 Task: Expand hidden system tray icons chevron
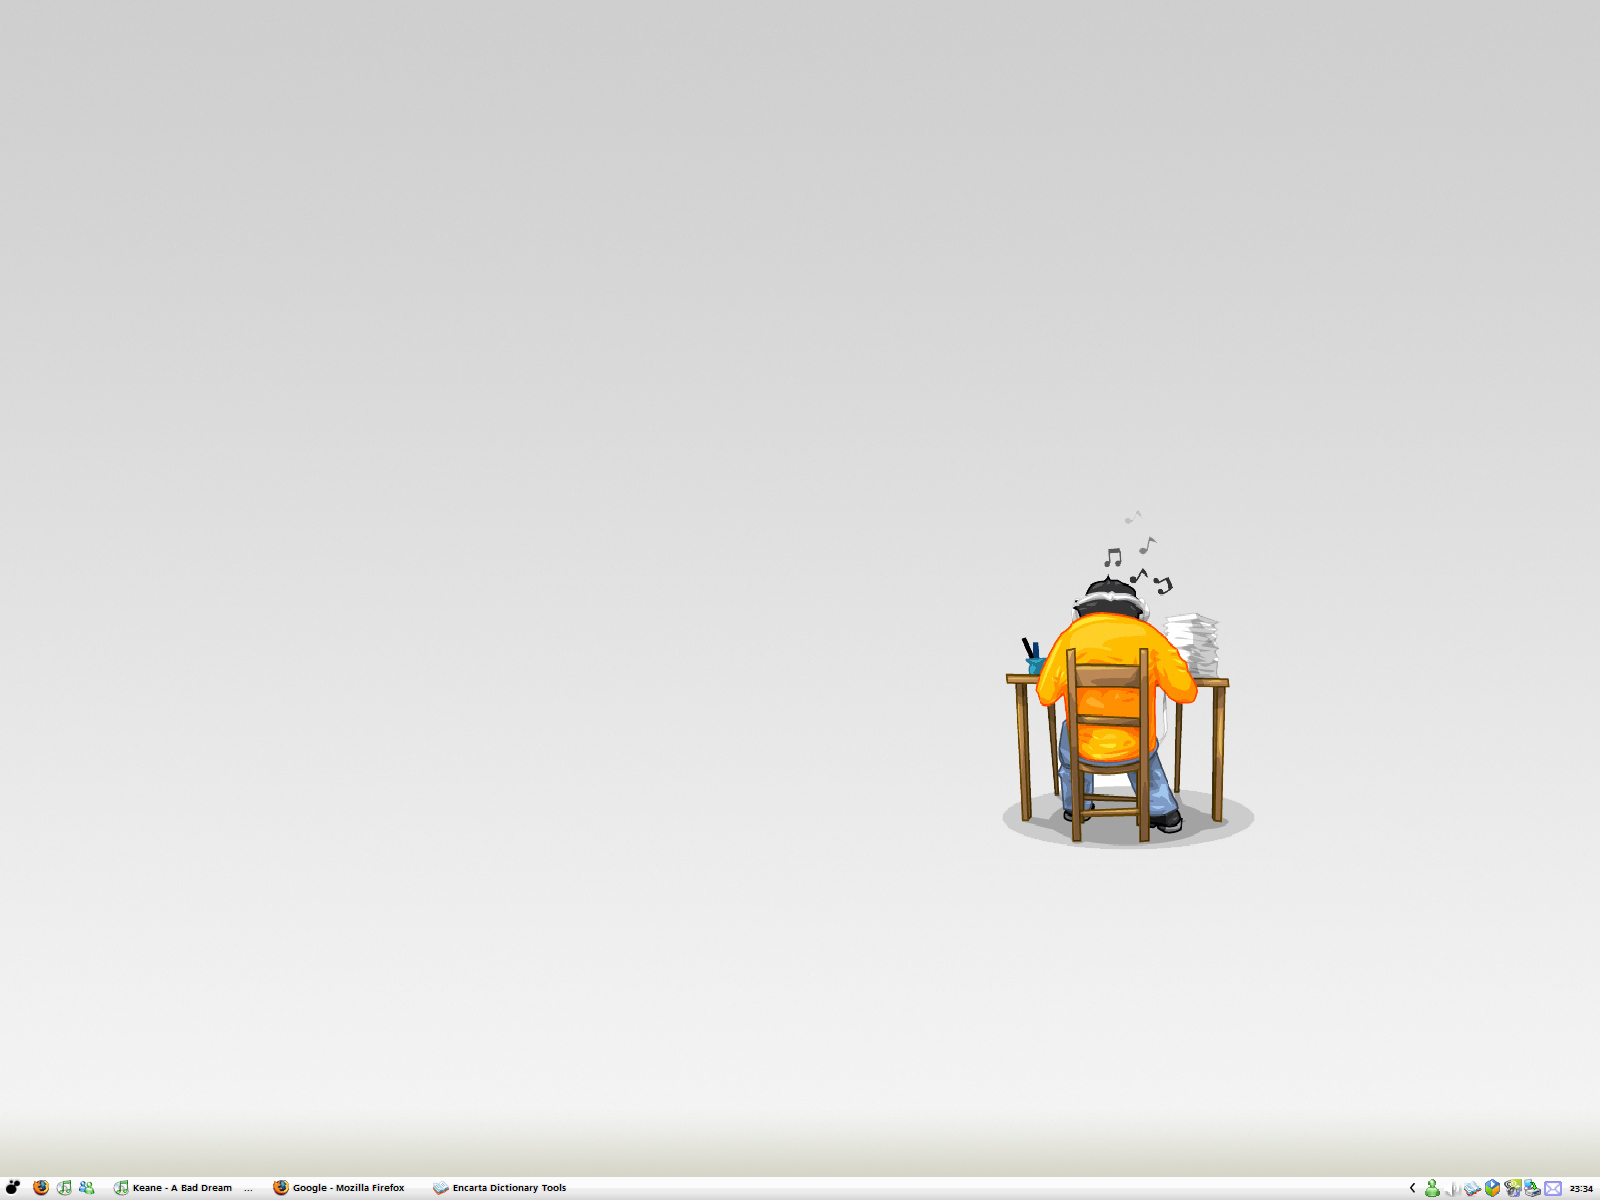1412,1188
